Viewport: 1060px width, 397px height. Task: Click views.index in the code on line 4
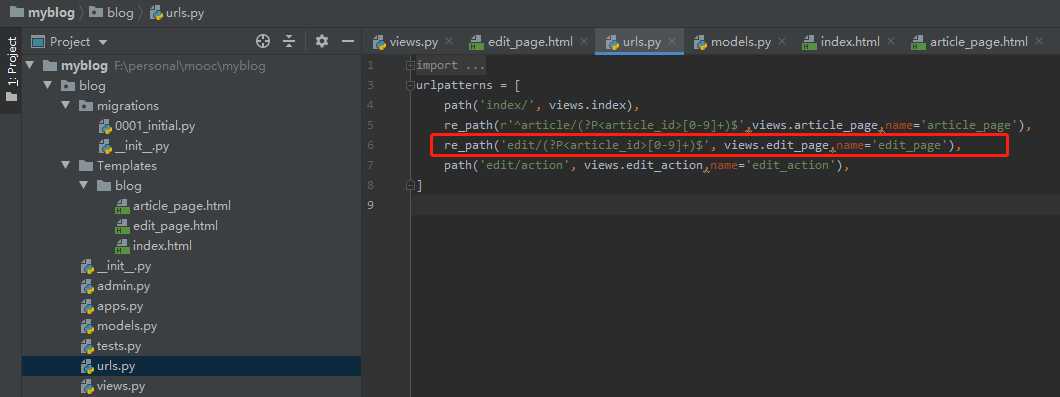point(589,105)
